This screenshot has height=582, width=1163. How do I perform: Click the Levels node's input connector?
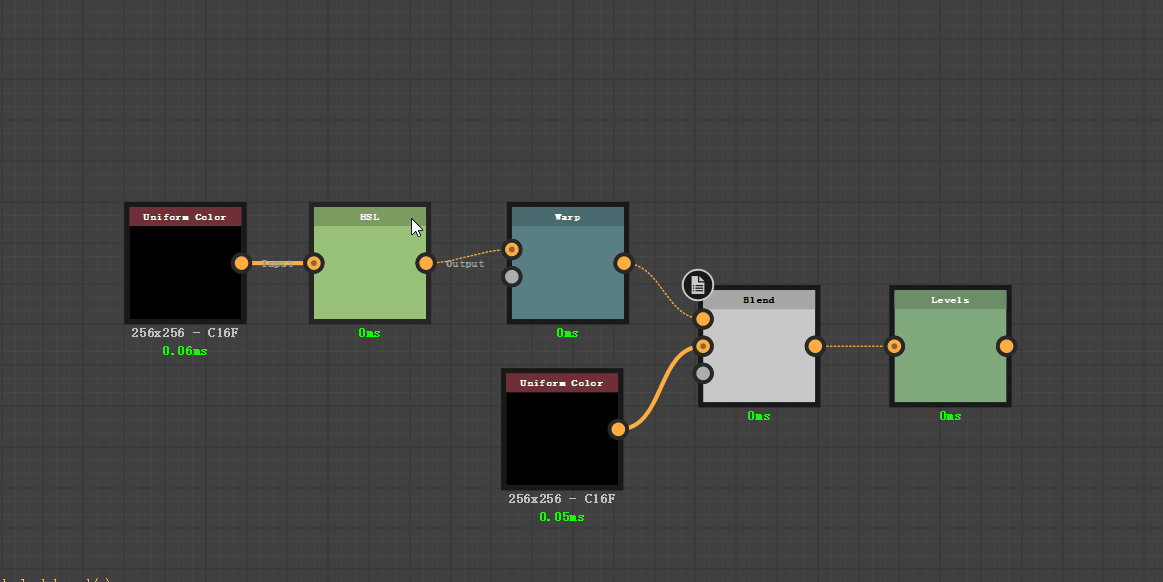[894, 346]
